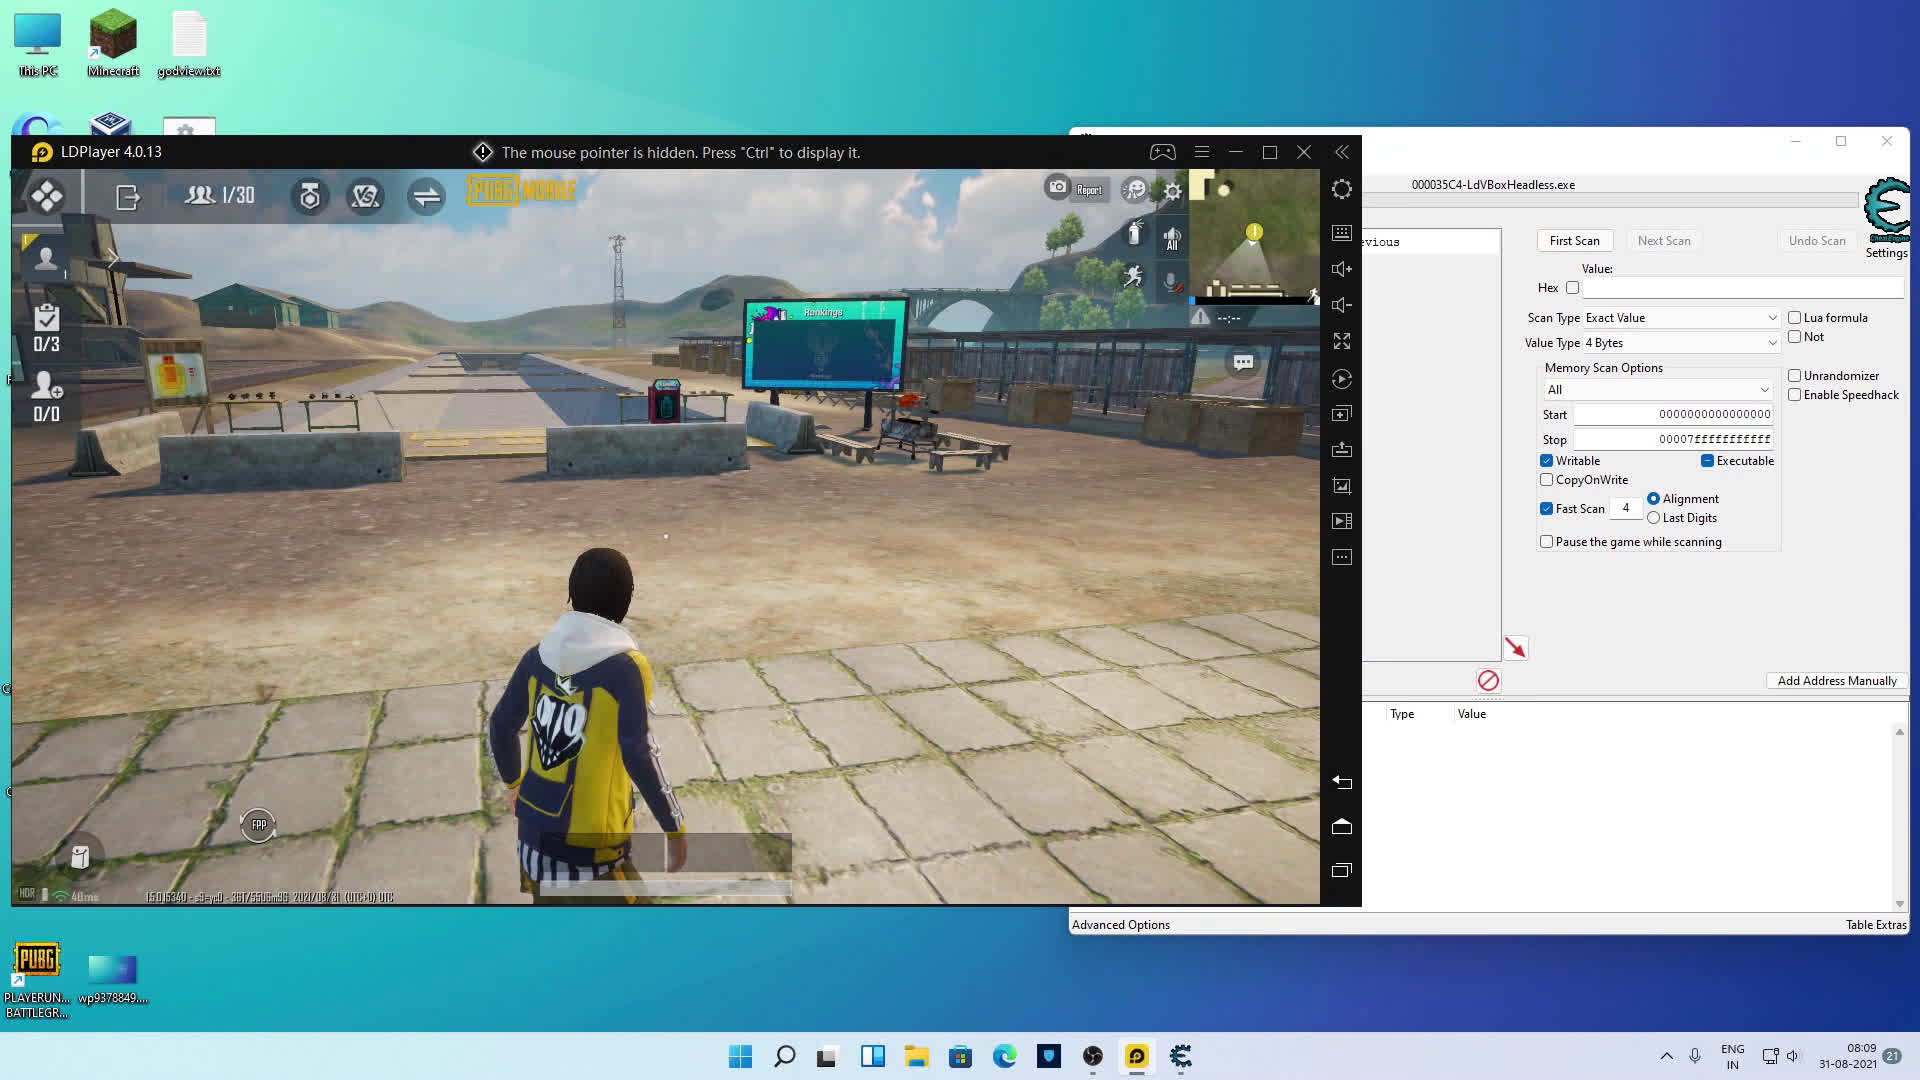The image size is (1920, 1080).
Task: Enable the Writable memory scan checkbox
Action: (x=1547, y=460)
